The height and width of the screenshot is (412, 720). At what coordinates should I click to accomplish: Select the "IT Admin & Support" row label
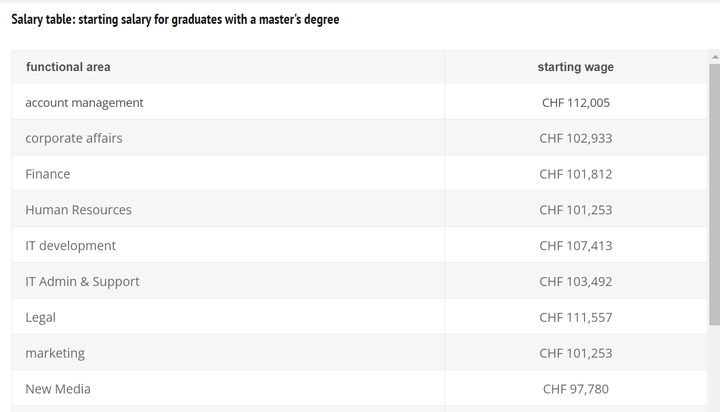(x=82, y=281)
